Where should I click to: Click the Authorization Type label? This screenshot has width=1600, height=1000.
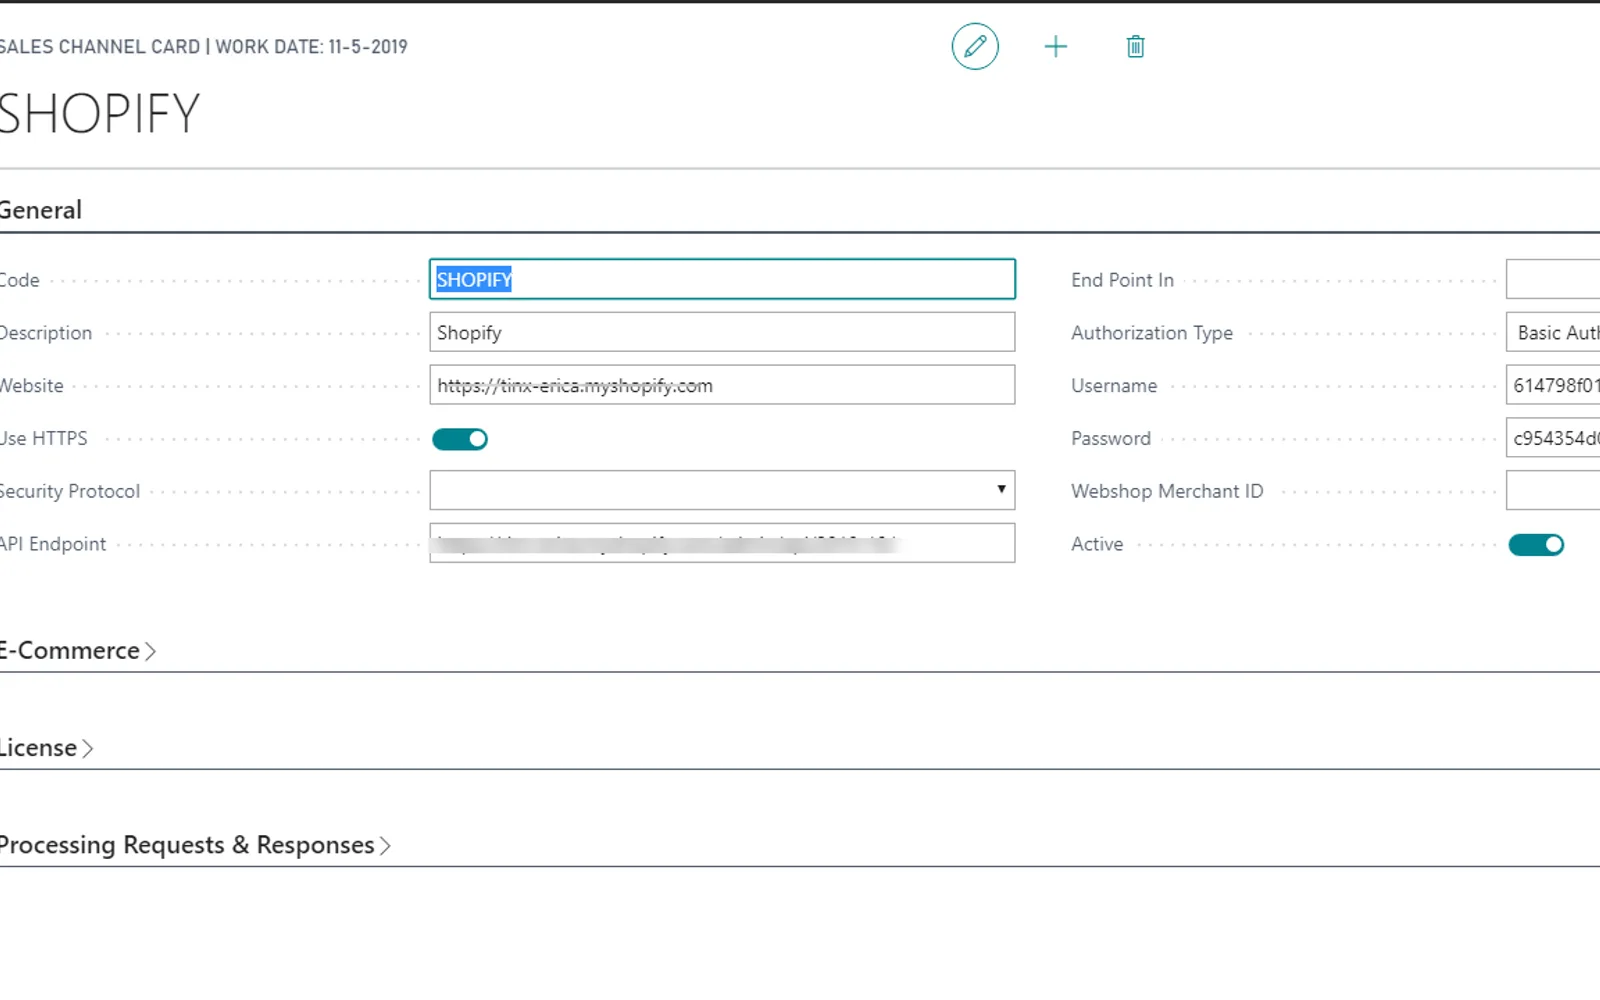[1152, 333]
